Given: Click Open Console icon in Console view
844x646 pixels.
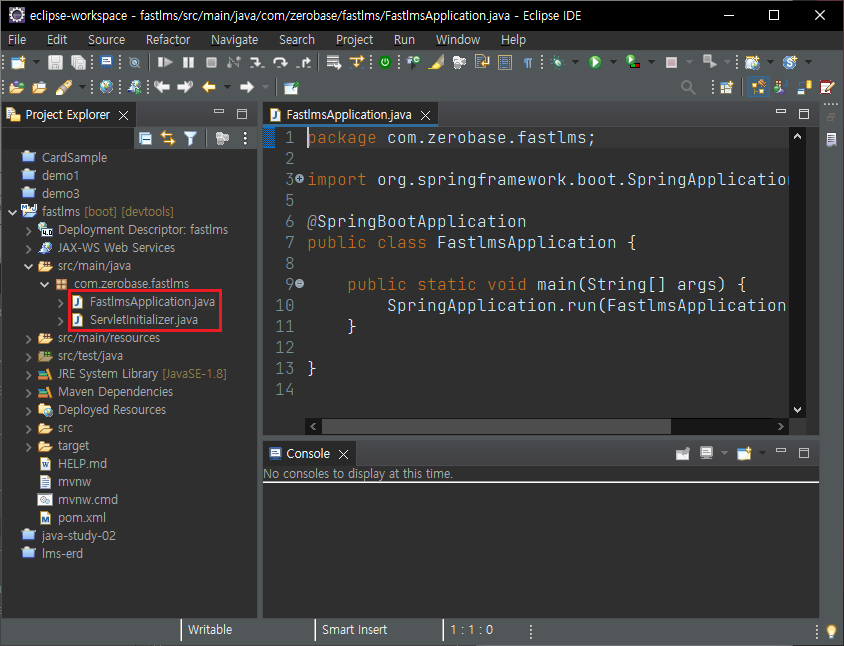Looking at the screenshot, I should (744, 453).
